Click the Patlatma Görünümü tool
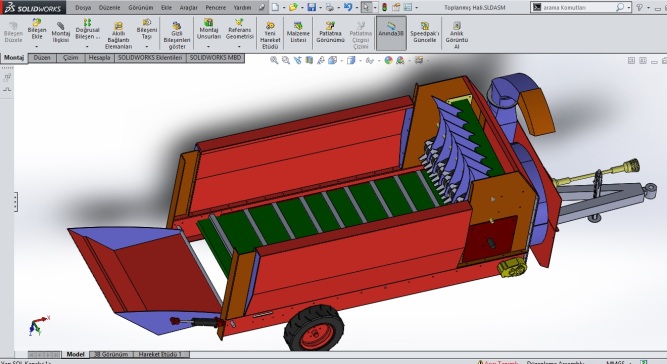 (x=330, y=32)
